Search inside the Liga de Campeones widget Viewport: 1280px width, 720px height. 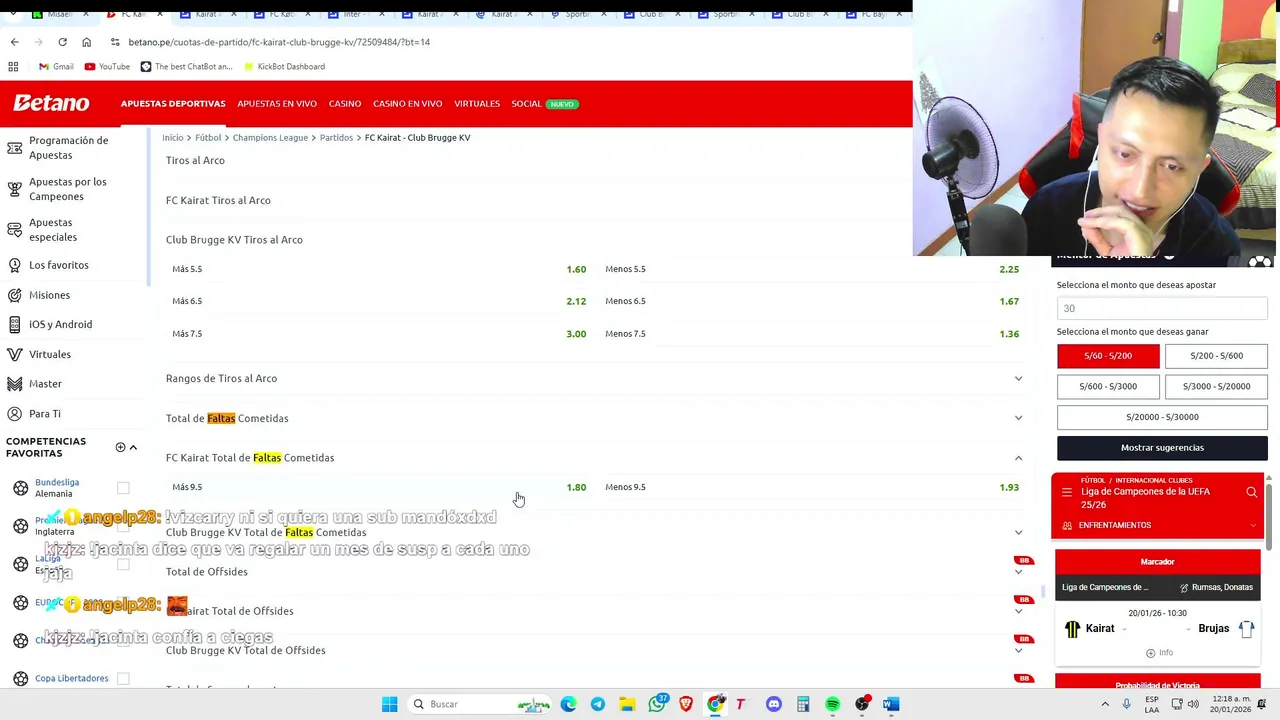click(1251, 492)
